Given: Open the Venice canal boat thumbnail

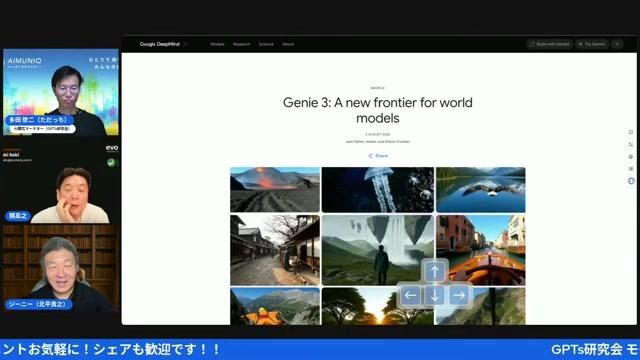Looking at the screenshot, I should (x=480, y=250).
